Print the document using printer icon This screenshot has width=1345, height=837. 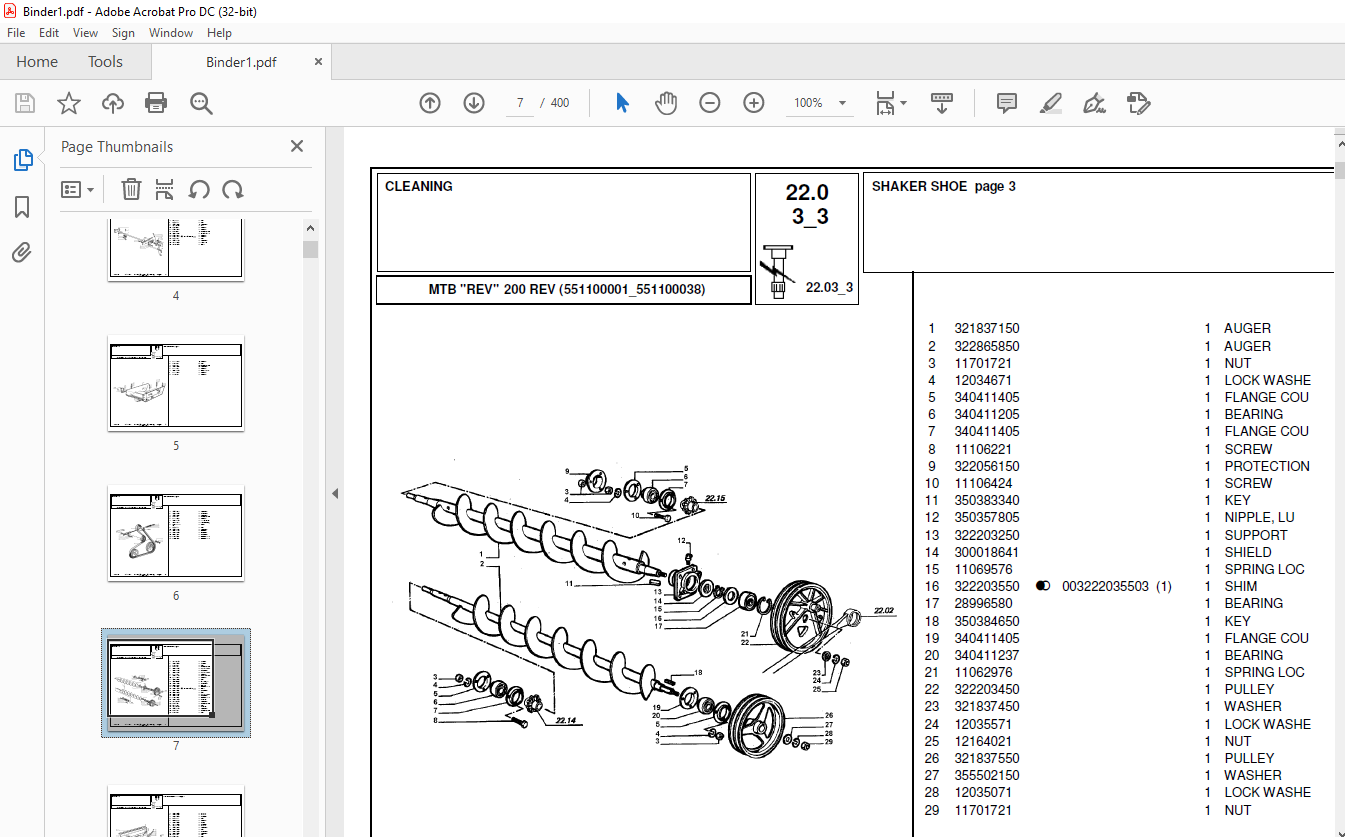pyautogui.click(x=156, y=103)
